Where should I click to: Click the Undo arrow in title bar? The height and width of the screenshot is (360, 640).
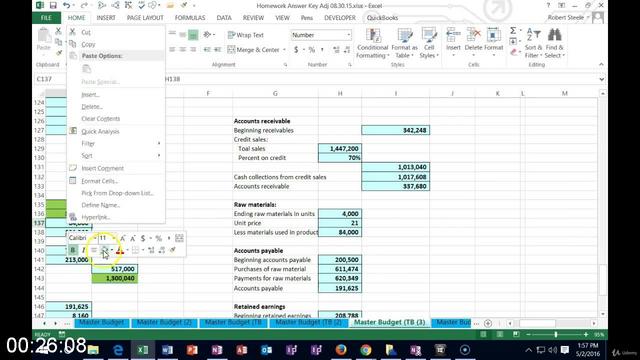pos(67,5)
